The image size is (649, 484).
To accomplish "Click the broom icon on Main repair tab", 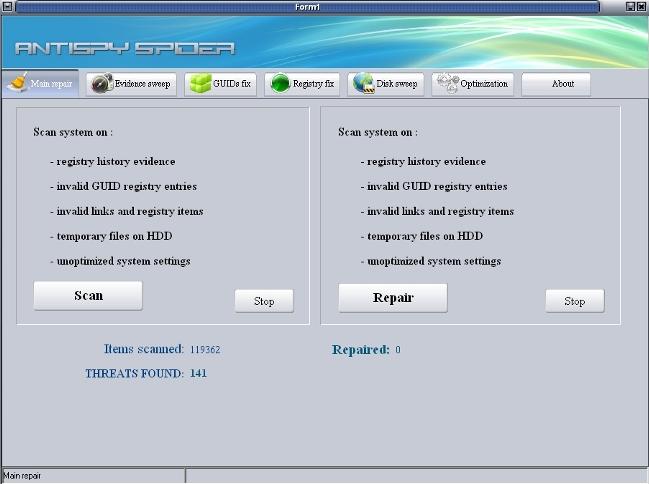I will coord(17,84).
